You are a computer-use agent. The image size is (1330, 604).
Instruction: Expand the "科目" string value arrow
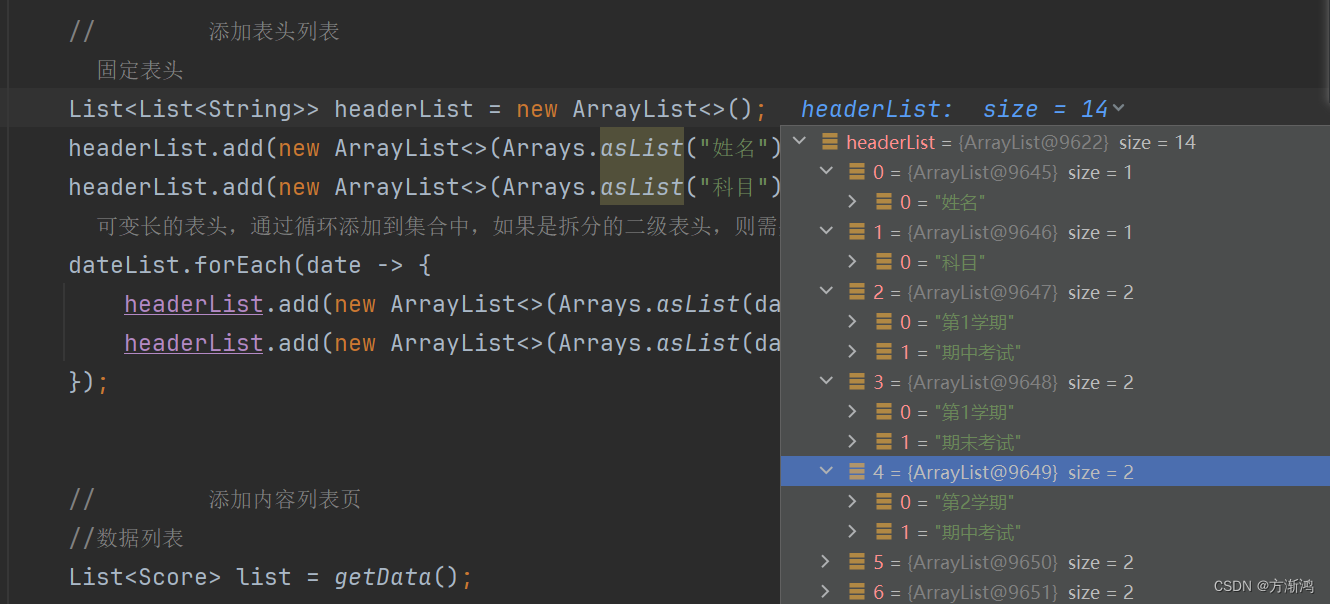(853, 262)
